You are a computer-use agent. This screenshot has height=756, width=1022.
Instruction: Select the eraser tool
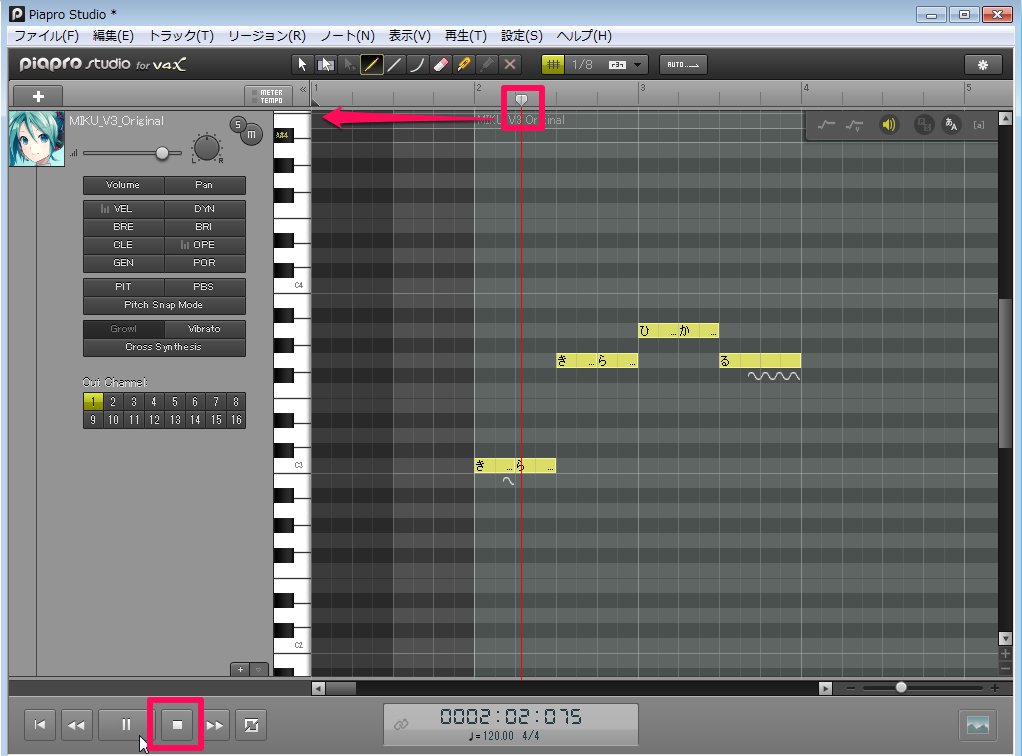click(440, 65)
